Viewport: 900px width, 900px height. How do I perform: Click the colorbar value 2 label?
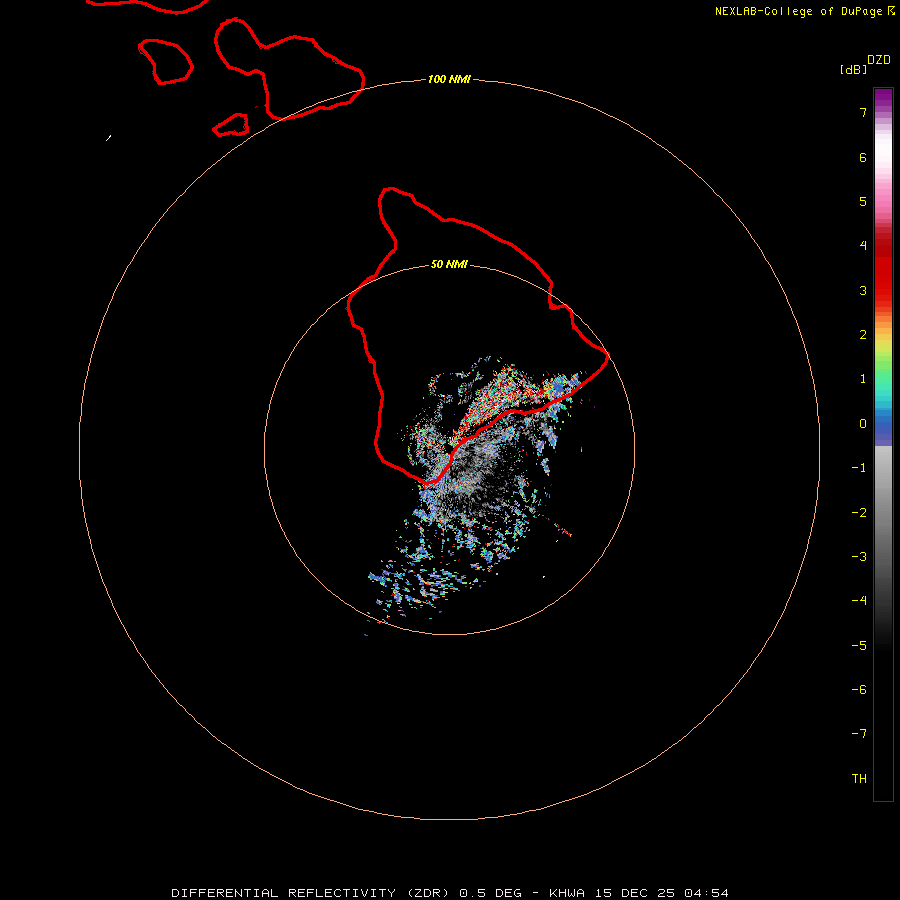863,335
